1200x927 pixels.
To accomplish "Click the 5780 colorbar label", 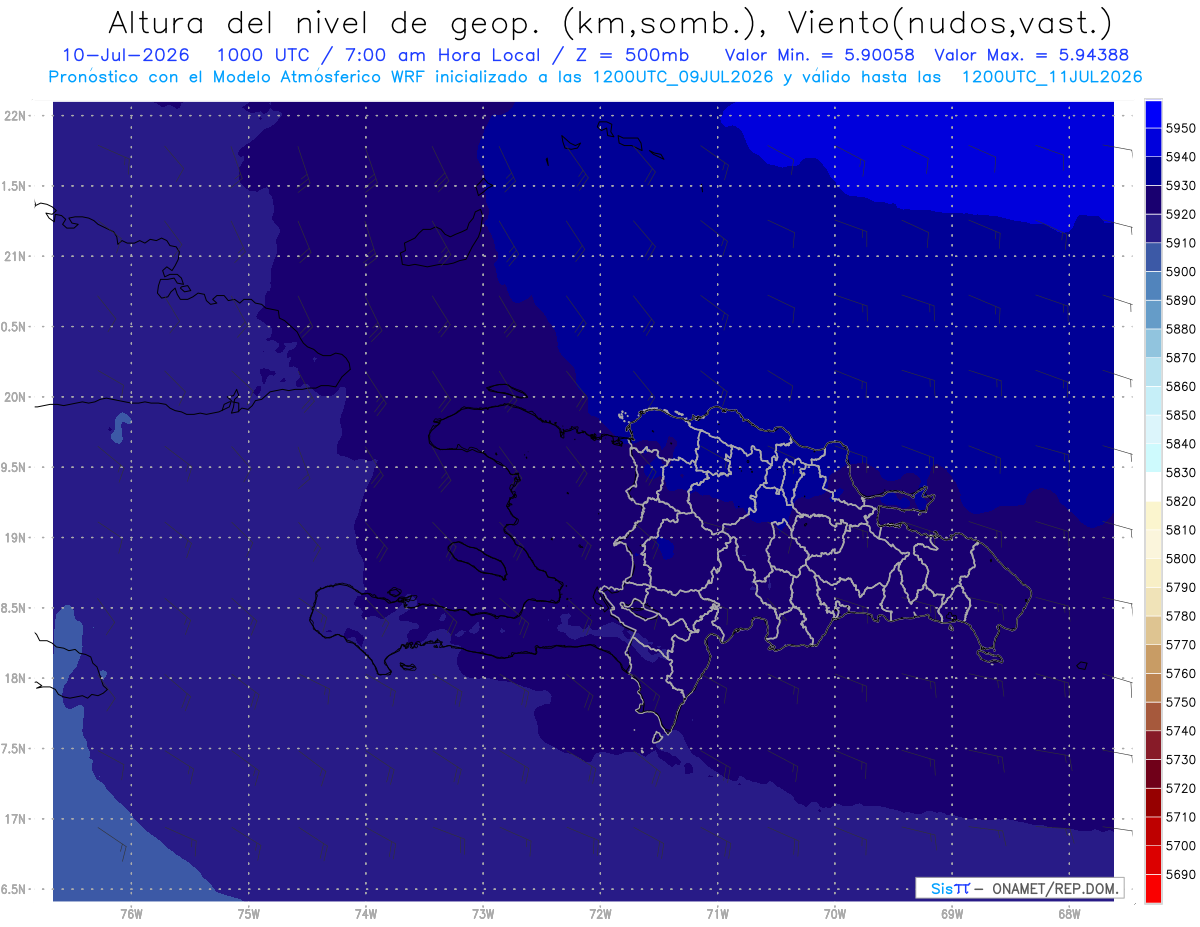I will click(1181, 616).
